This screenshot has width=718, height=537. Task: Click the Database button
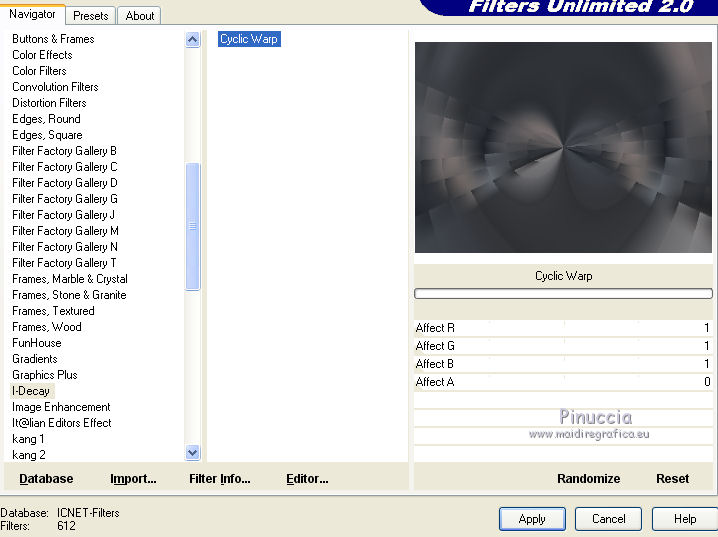pyautogui.click(x=46, y=479)
